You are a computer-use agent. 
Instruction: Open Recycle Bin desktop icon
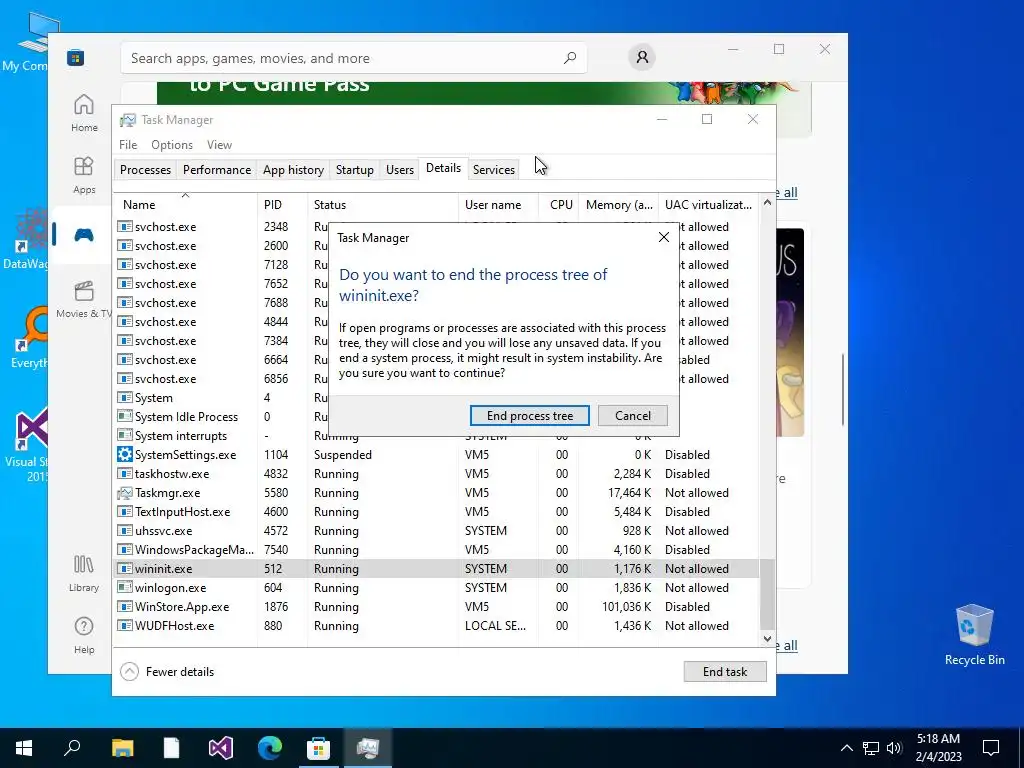click(x=974, y=634)
